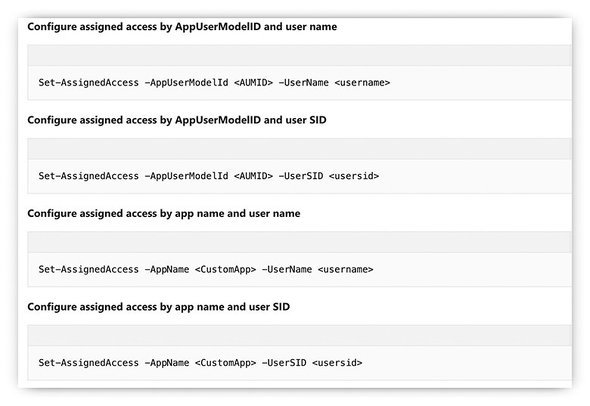Viewport: 590px width, 406px height.
Task: Click gray header bar of first code block
Action: (300, 56)
